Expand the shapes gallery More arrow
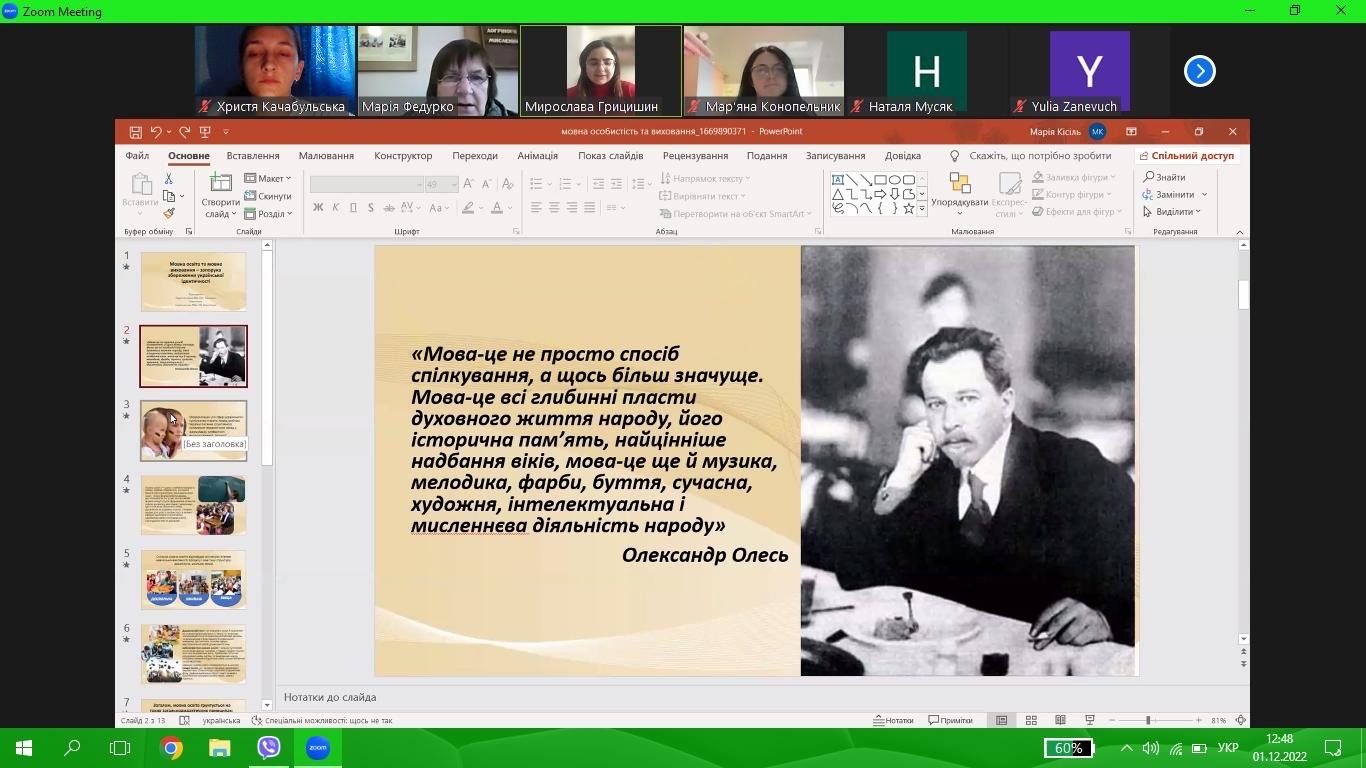Viewport: 1366px width, 768px height. click(922, 209)
